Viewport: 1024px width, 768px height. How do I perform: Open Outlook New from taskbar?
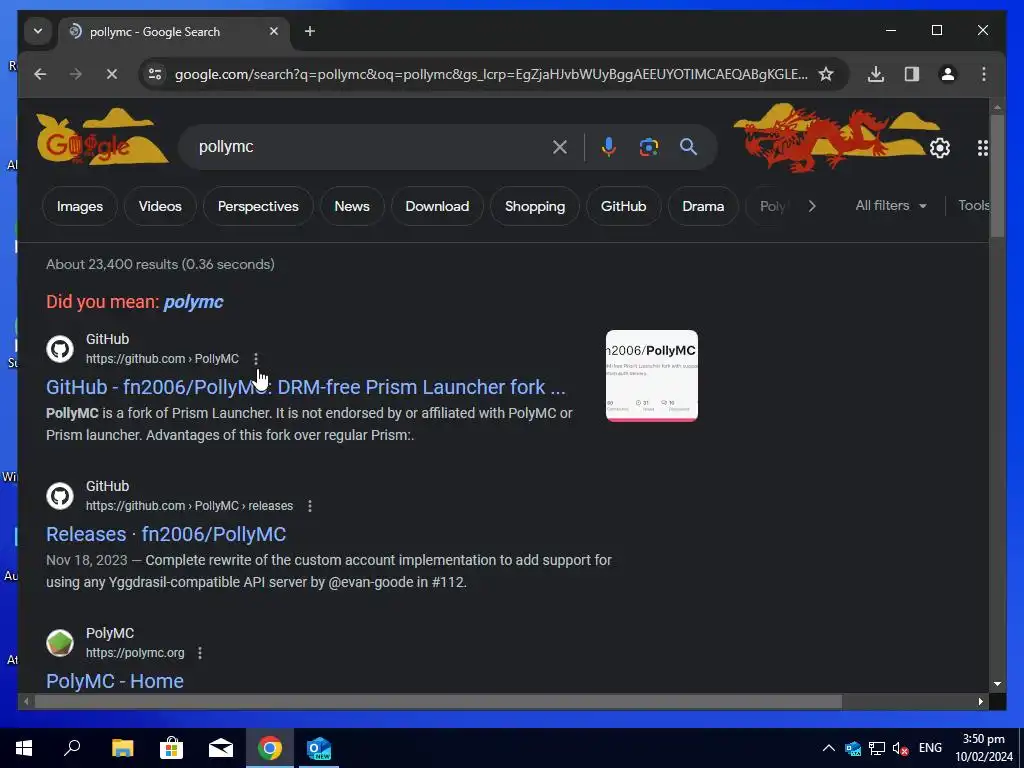tap(319, 748)
